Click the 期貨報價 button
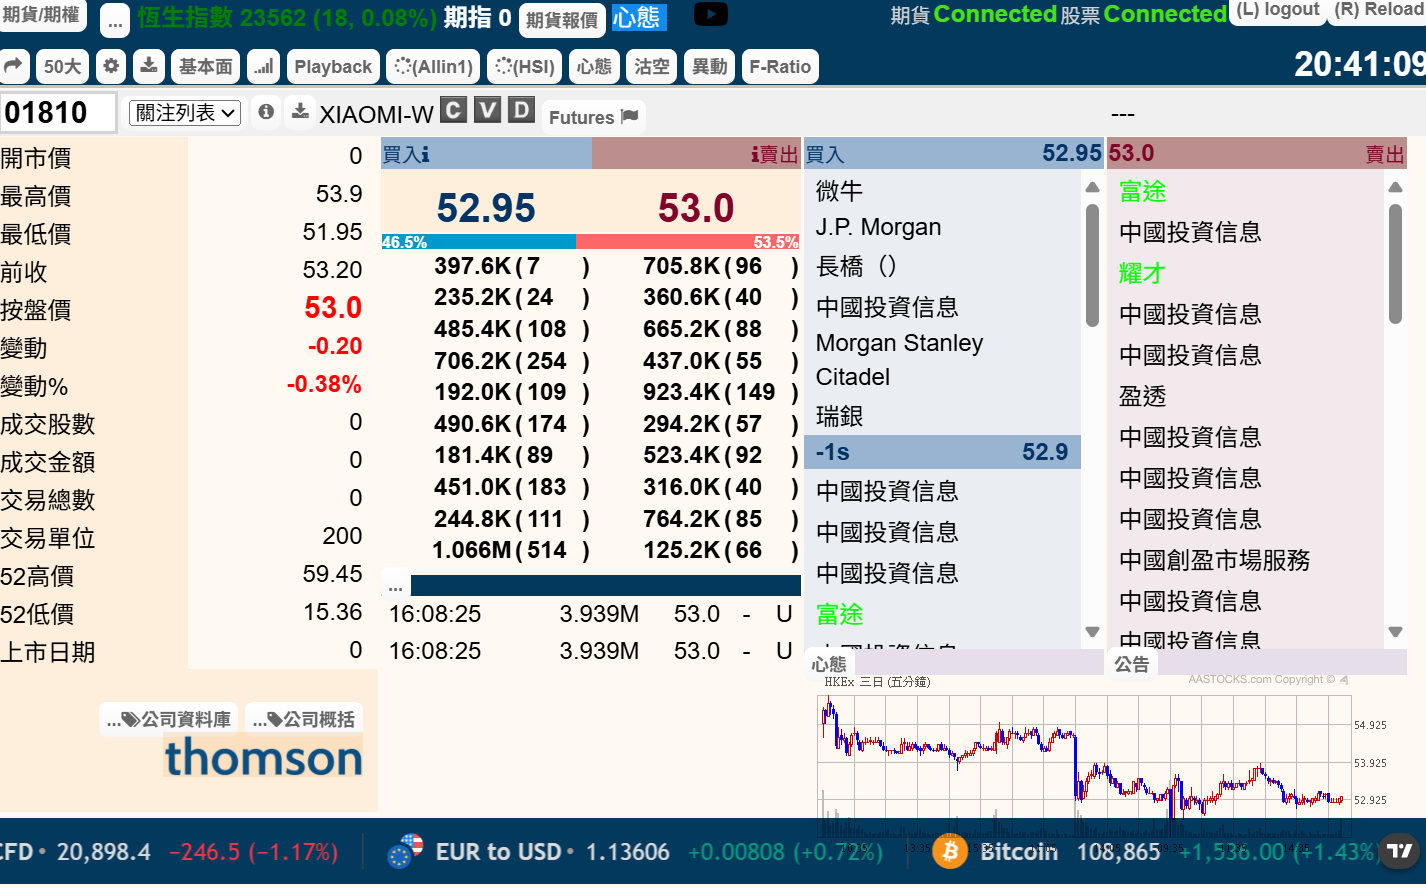This screenshot has width=1426, height=888. tap(562, 19)
